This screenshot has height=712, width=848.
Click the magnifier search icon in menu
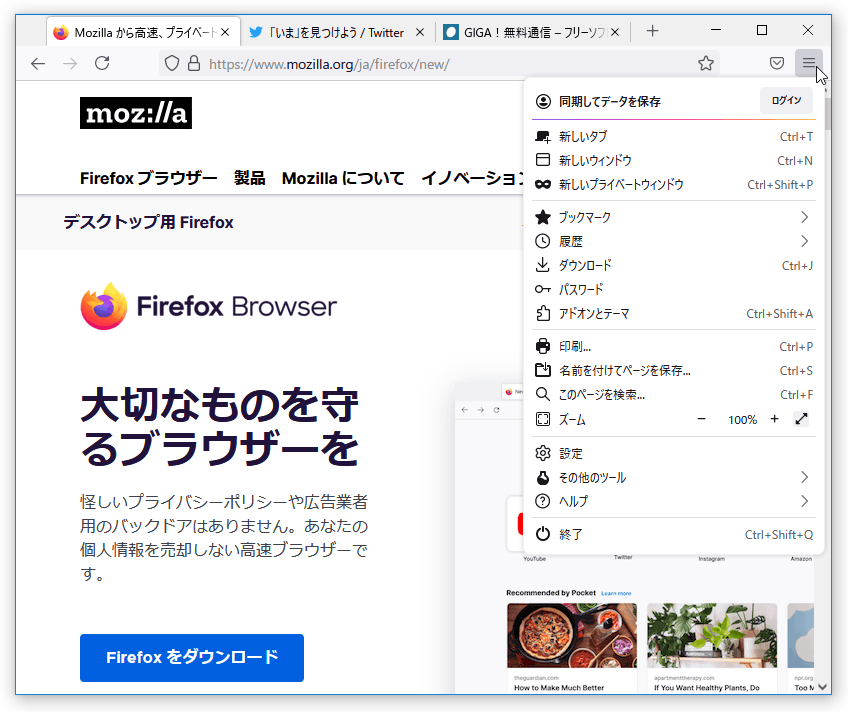[x=542, y=394]
